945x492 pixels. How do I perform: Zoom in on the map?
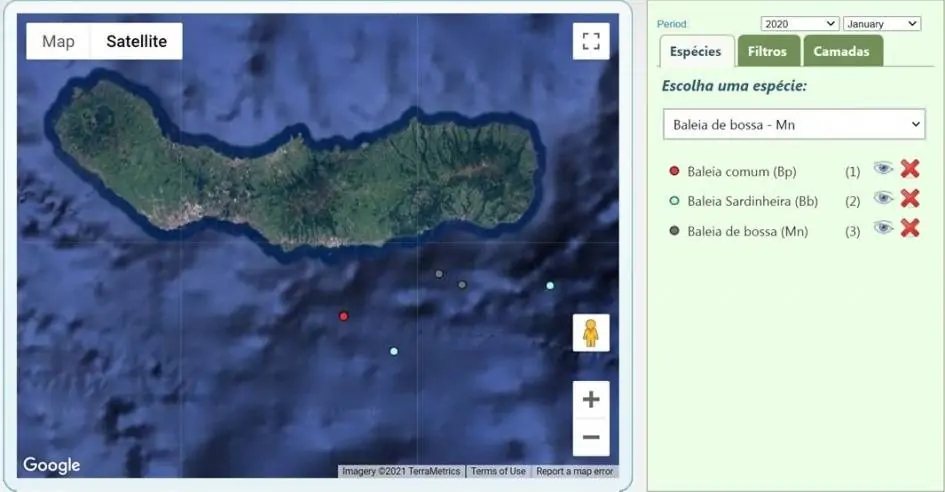(591, 400)
